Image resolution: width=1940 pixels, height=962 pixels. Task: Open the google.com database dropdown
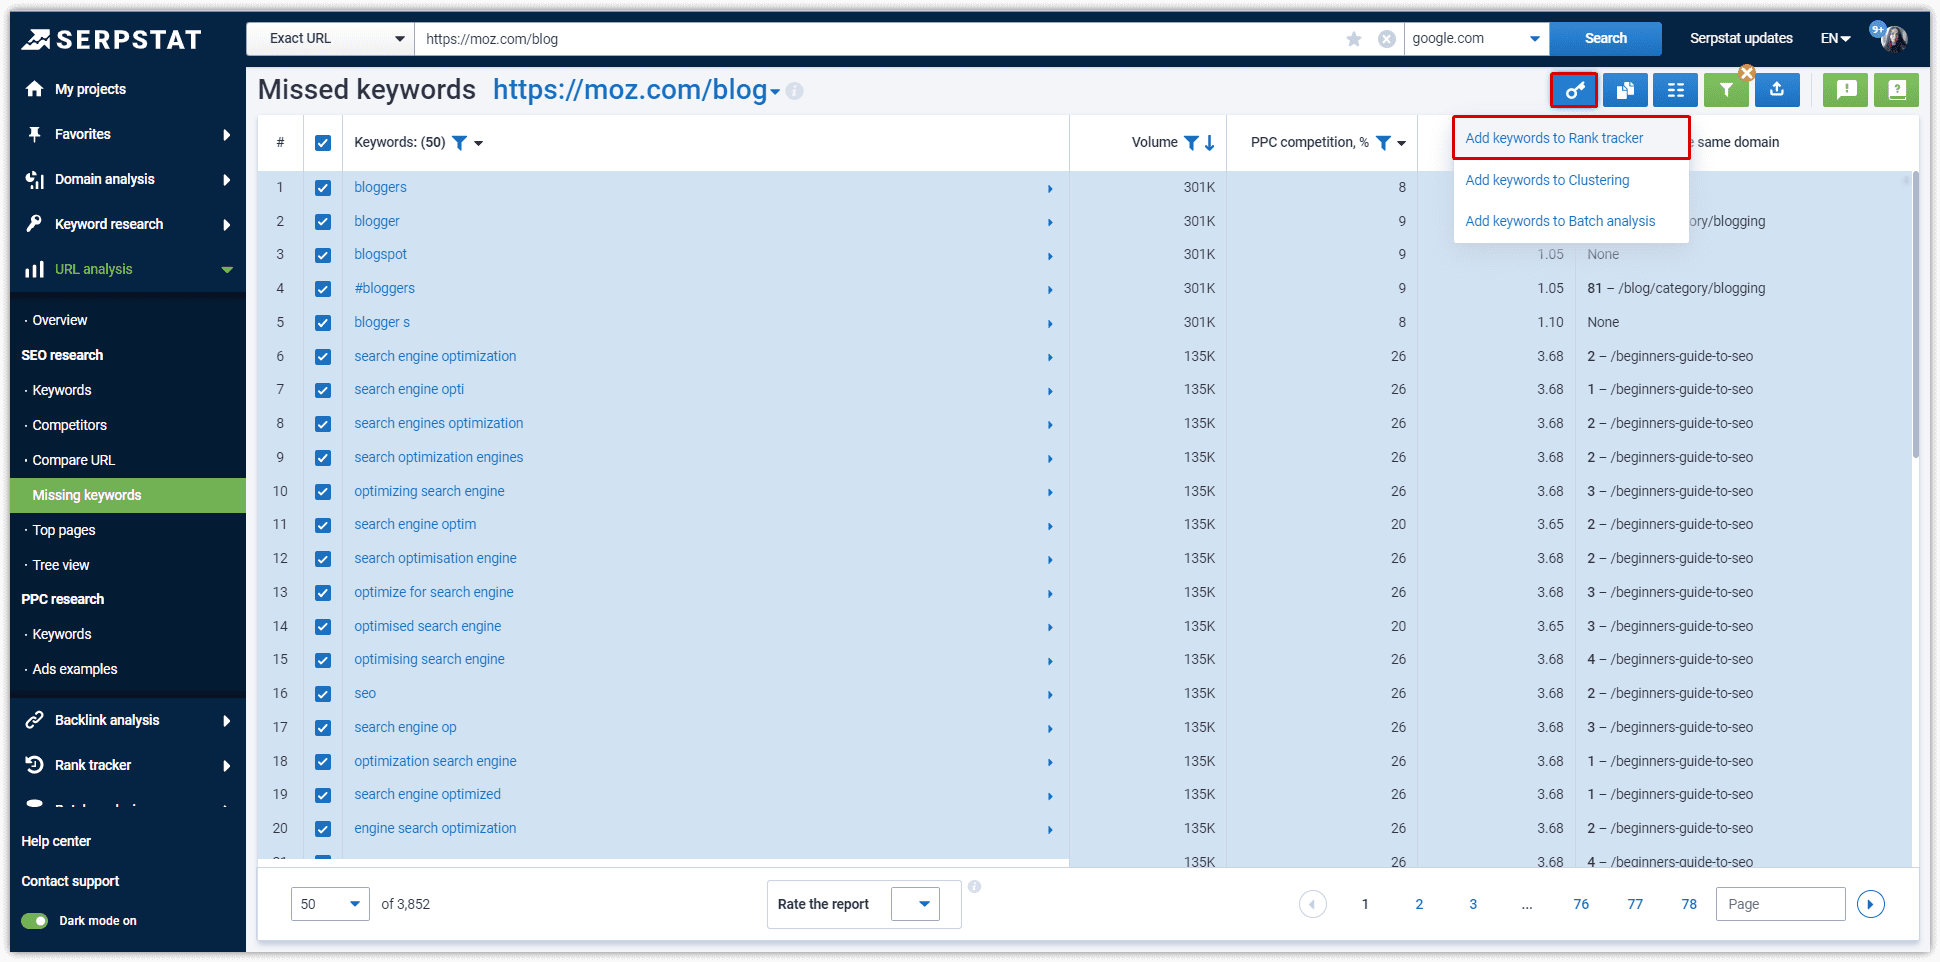1476,39
